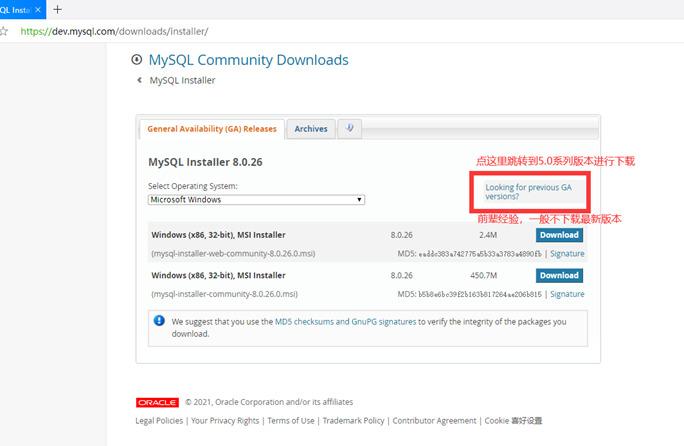This screenshot has width=684, height=446.
Task: Click the back chevron next to MySQL Installer
Action: 140,80
